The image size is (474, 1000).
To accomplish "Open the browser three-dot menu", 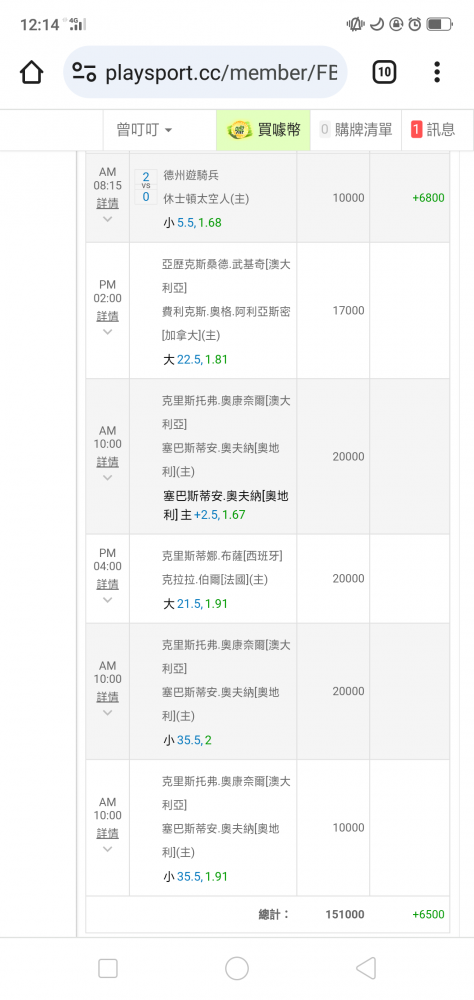I will [x=437, y=72].
